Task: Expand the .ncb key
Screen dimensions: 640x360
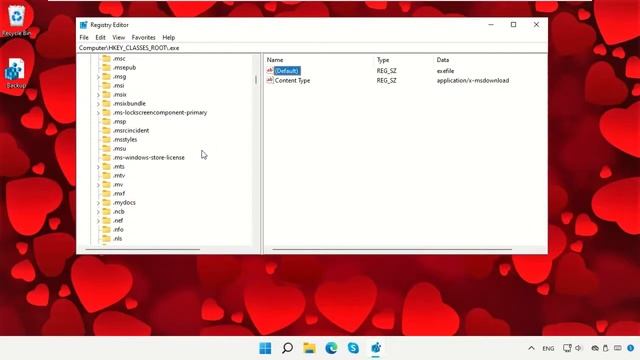Action: pos(98,211)
